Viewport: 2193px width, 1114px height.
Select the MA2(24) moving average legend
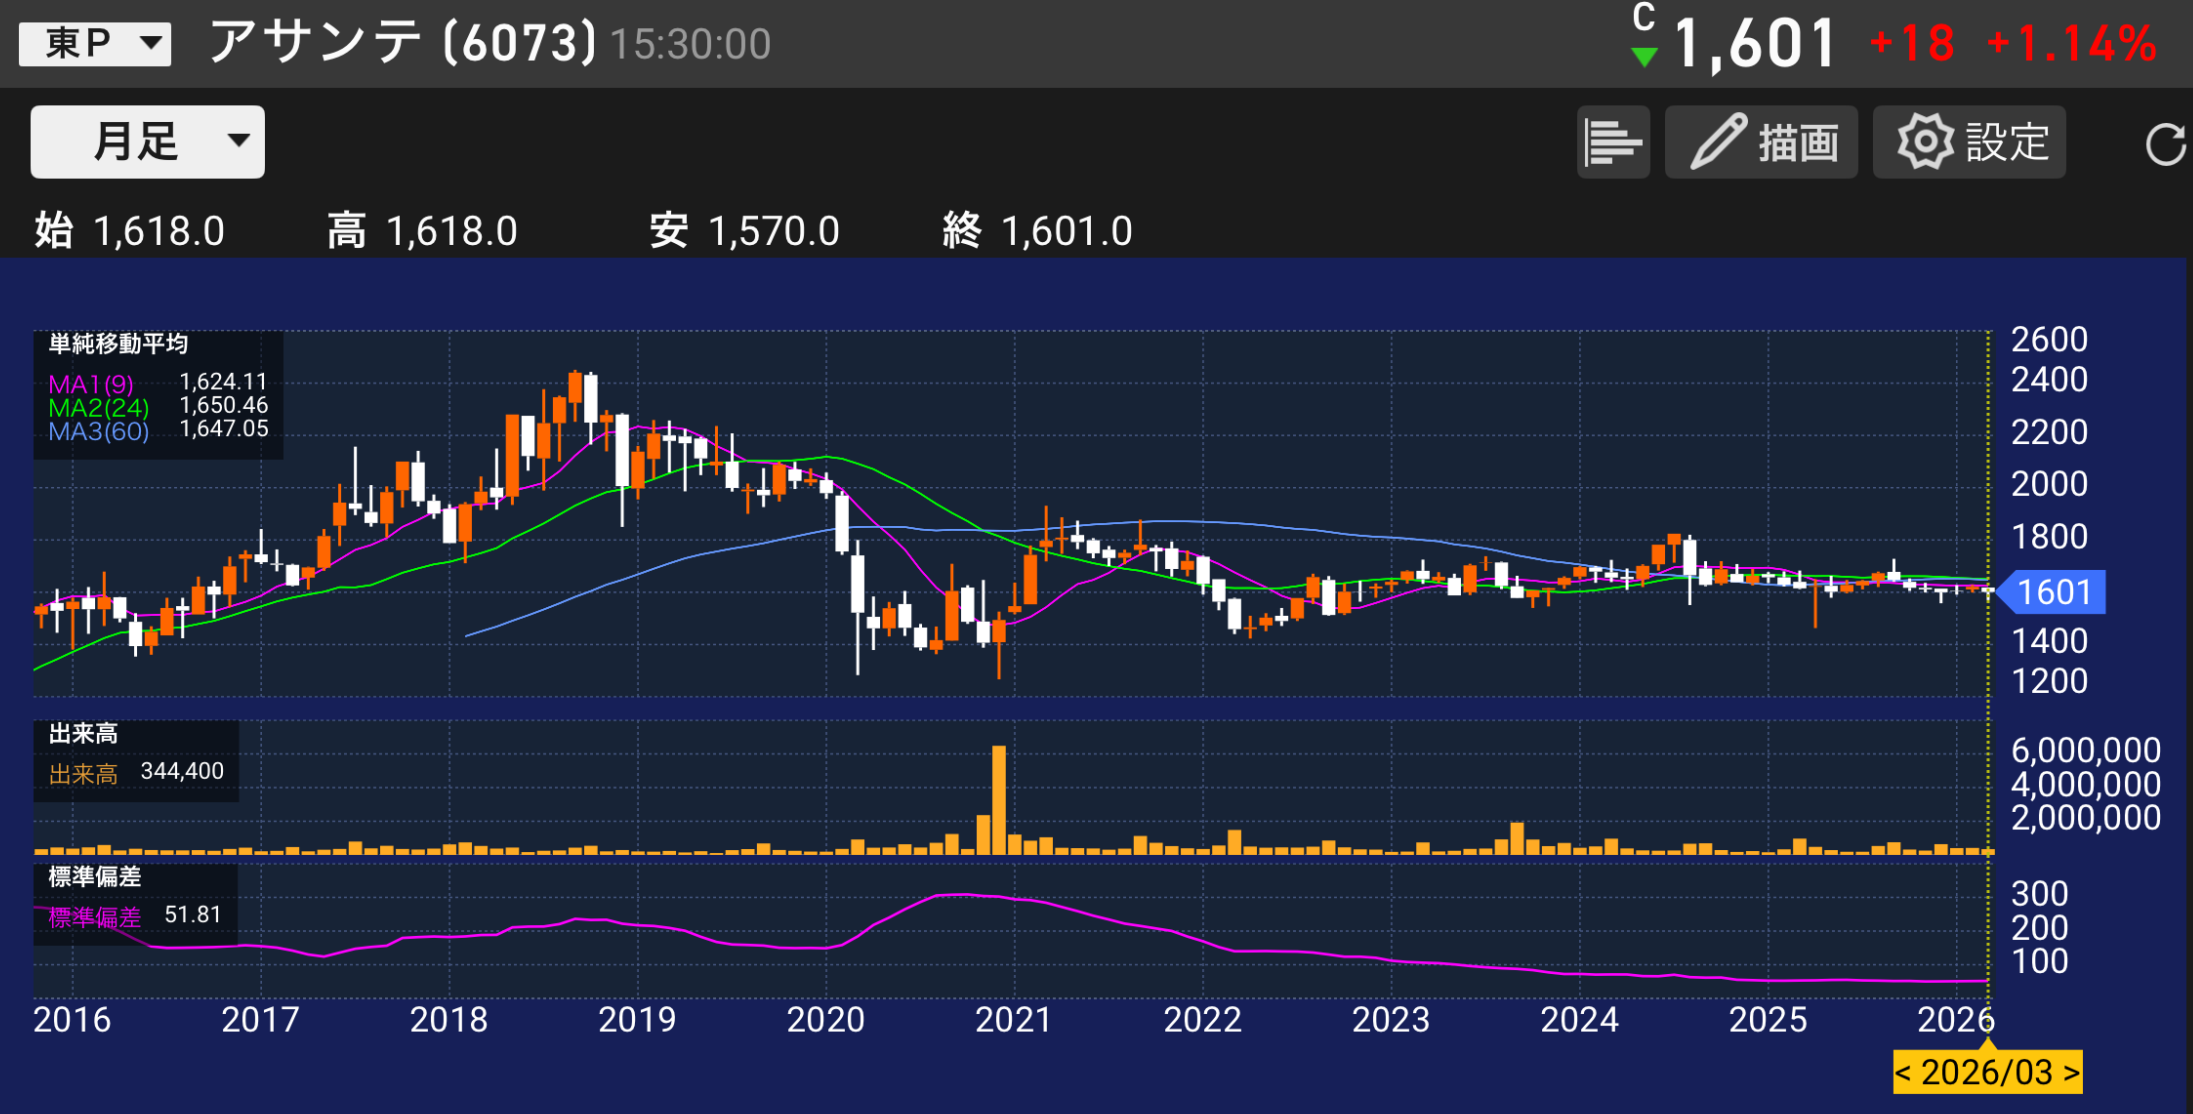click(x=98, y=408)
